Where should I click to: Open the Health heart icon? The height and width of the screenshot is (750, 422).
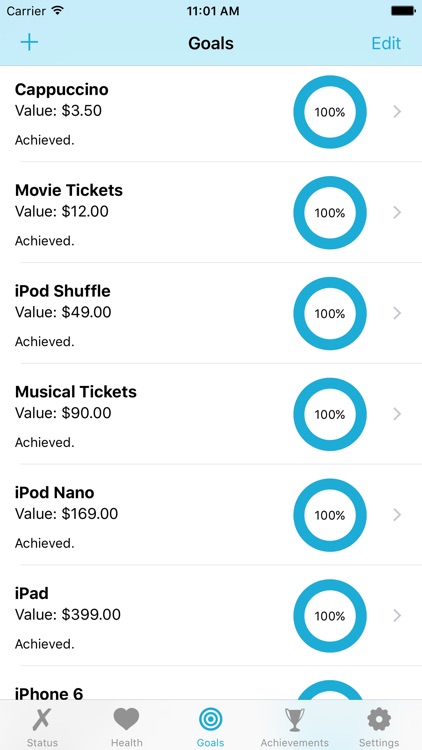(x=126, y=719)
